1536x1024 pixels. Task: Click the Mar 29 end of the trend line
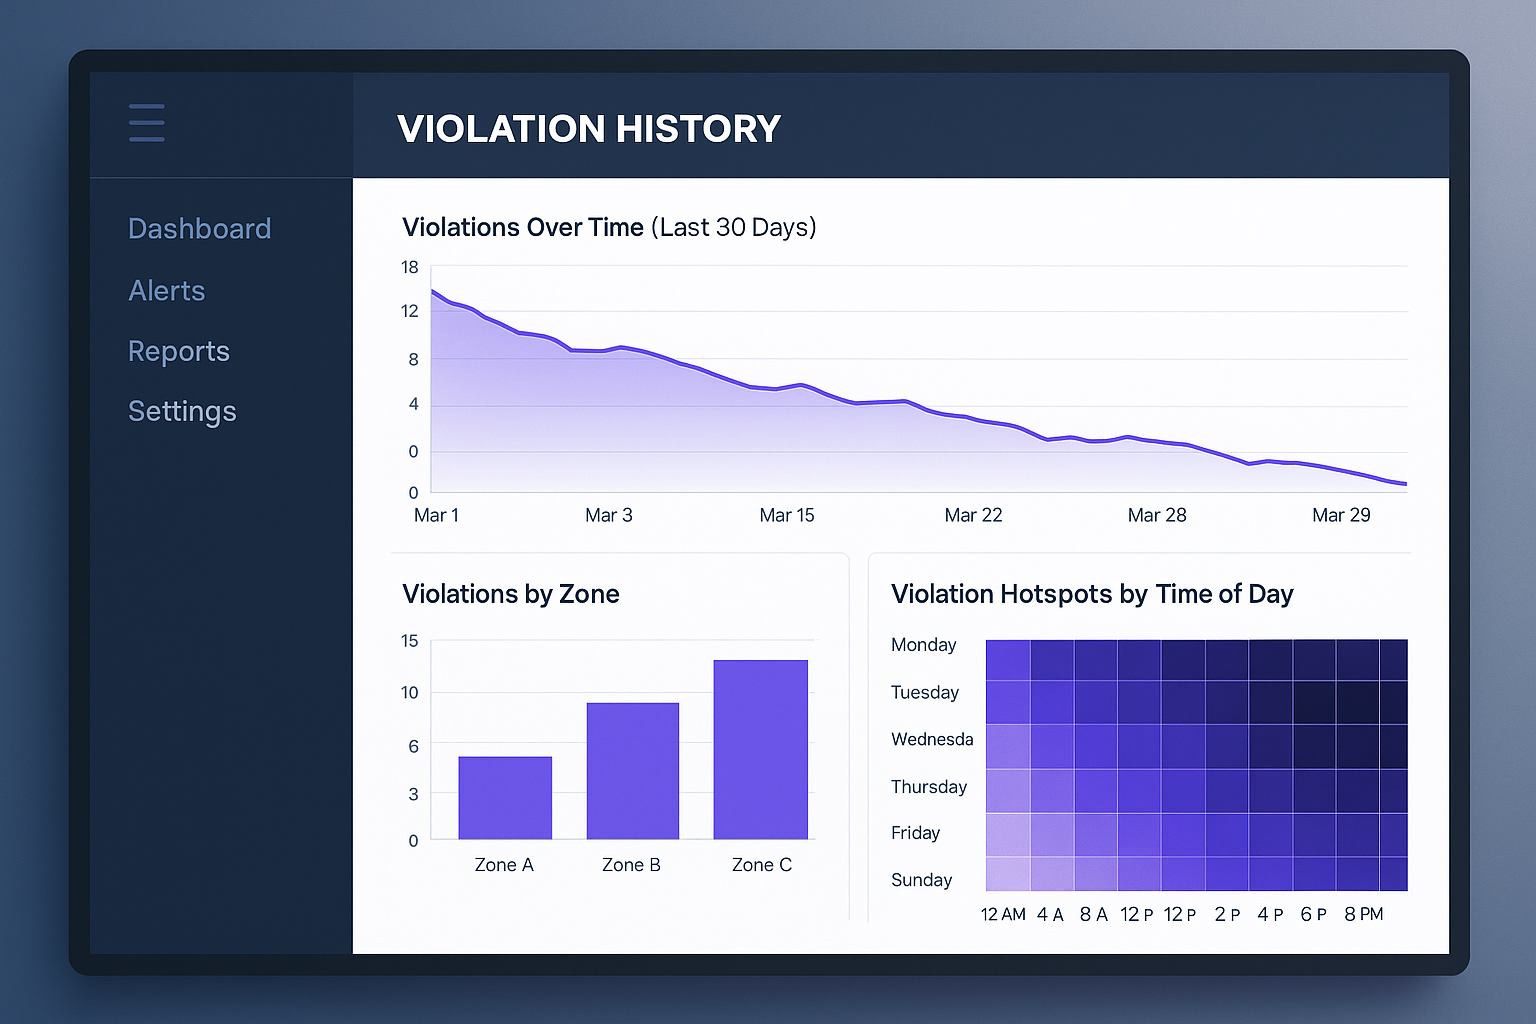tap(1400, 483)
